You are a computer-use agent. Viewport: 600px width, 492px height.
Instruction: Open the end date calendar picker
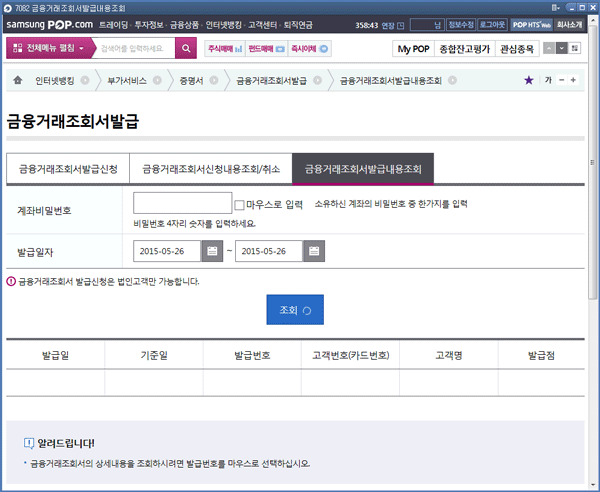click(314, 251)
